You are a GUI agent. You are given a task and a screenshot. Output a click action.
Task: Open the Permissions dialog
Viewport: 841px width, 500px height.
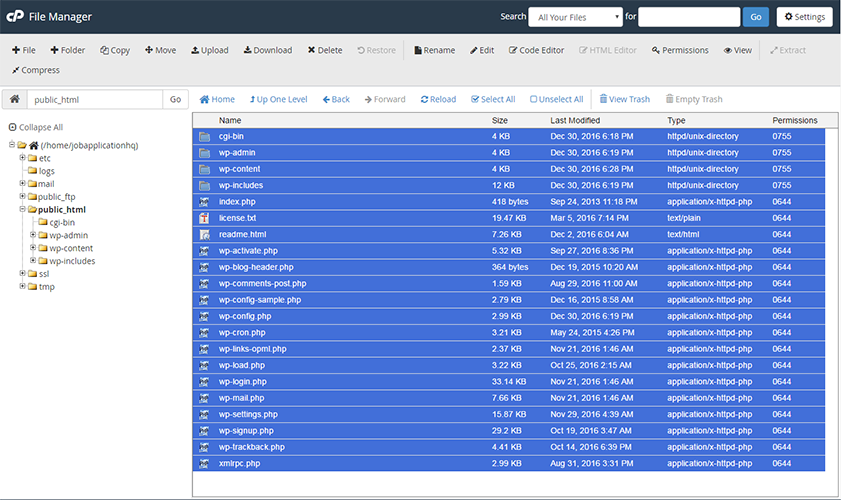click(680, 50)
